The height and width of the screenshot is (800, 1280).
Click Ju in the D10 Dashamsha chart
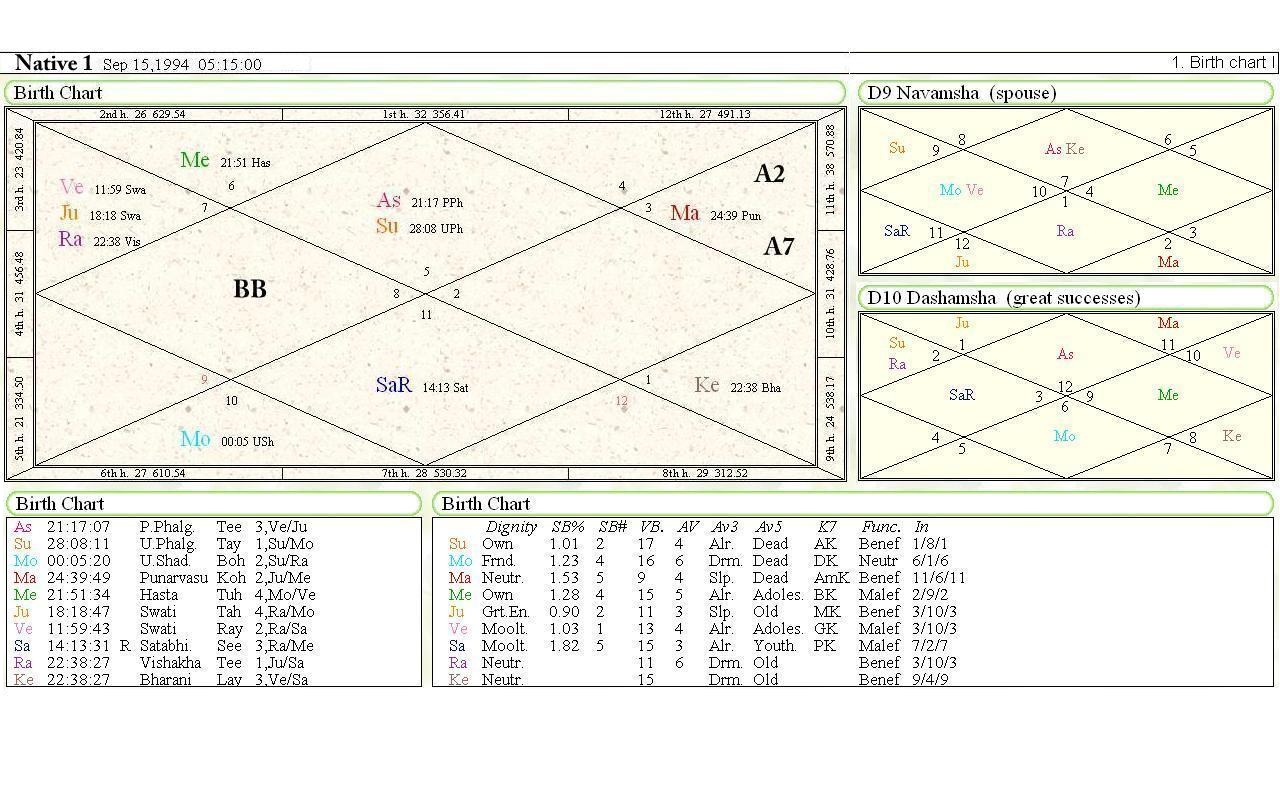pos(962,323)
